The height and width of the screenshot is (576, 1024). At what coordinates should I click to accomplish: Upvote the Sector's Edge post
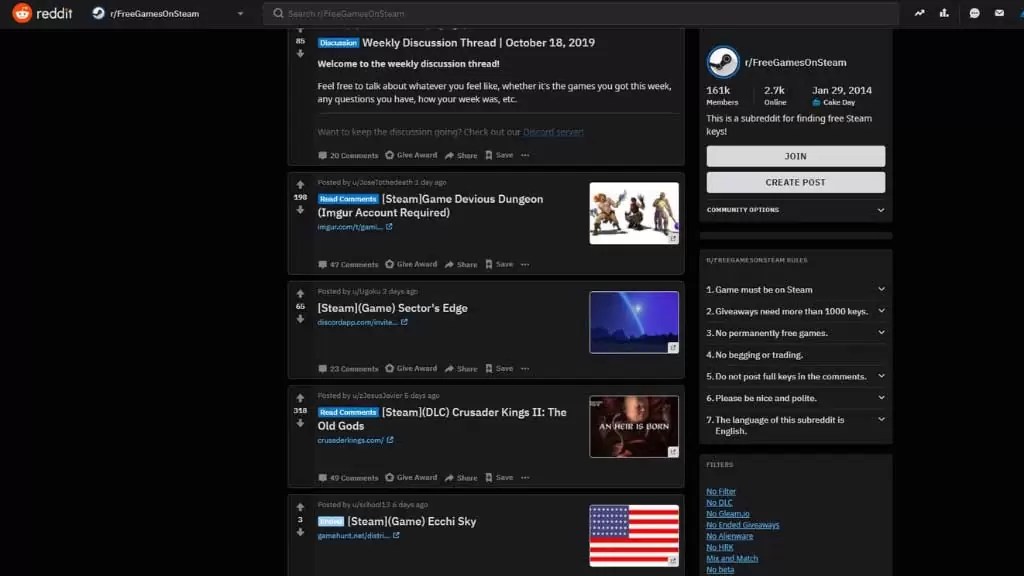(300, 294)
